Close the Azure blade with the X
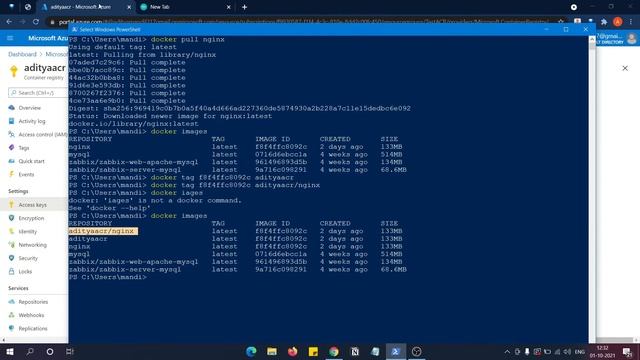Screen dimensions: 640x360 point(625,68)
